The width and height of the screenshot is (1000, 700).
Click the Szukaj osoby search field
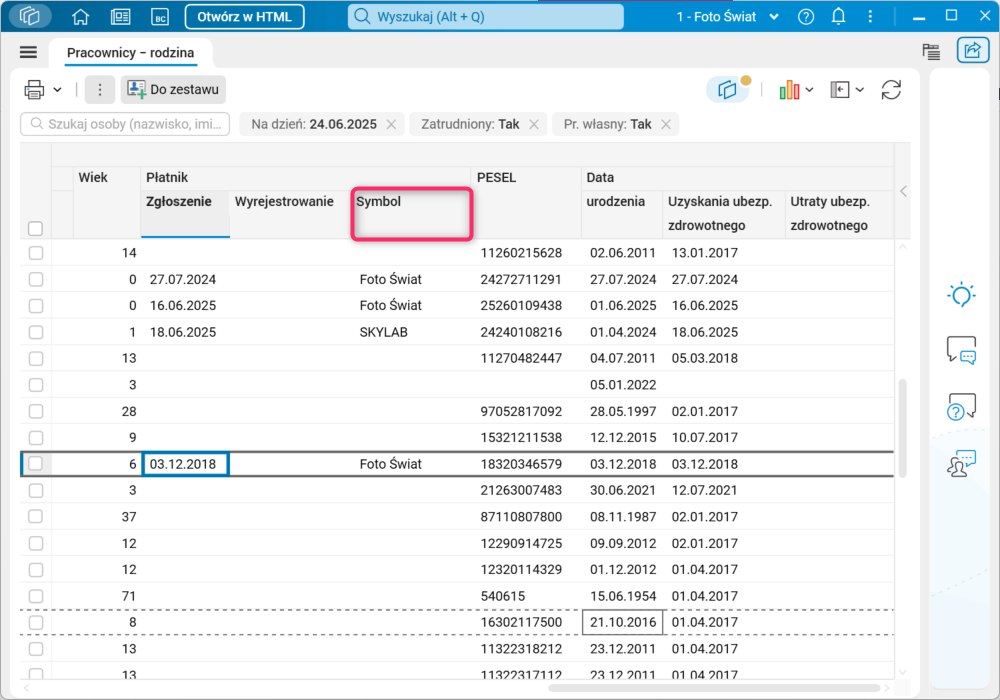(x=126, y=124)
